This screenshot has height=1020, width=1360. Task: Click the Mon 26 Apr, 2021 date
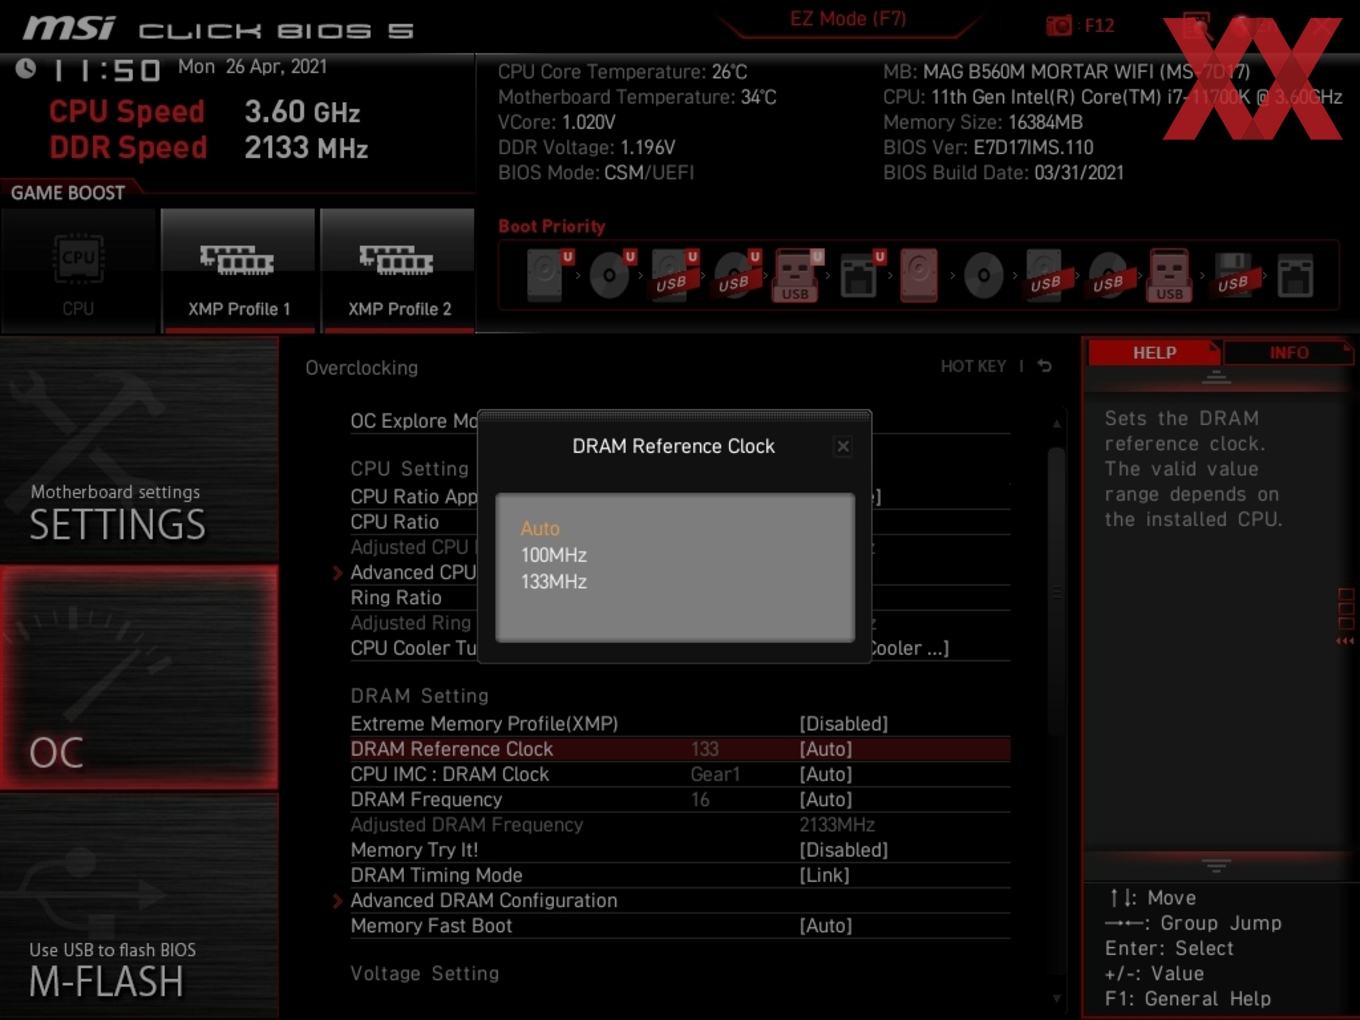(x=252, y=66)
